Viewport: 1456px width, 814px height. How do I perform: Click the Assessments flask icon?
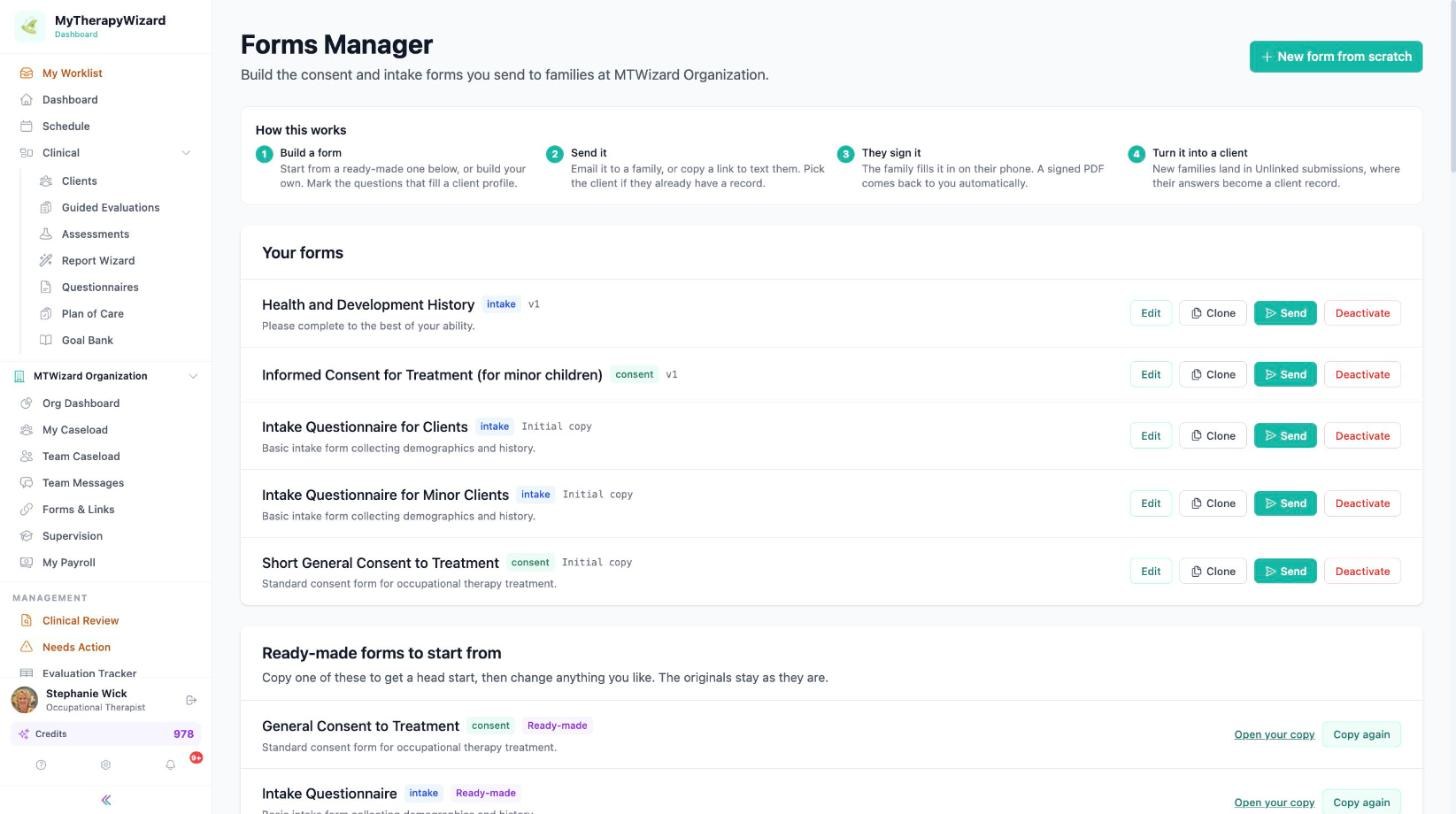(46, 234)
